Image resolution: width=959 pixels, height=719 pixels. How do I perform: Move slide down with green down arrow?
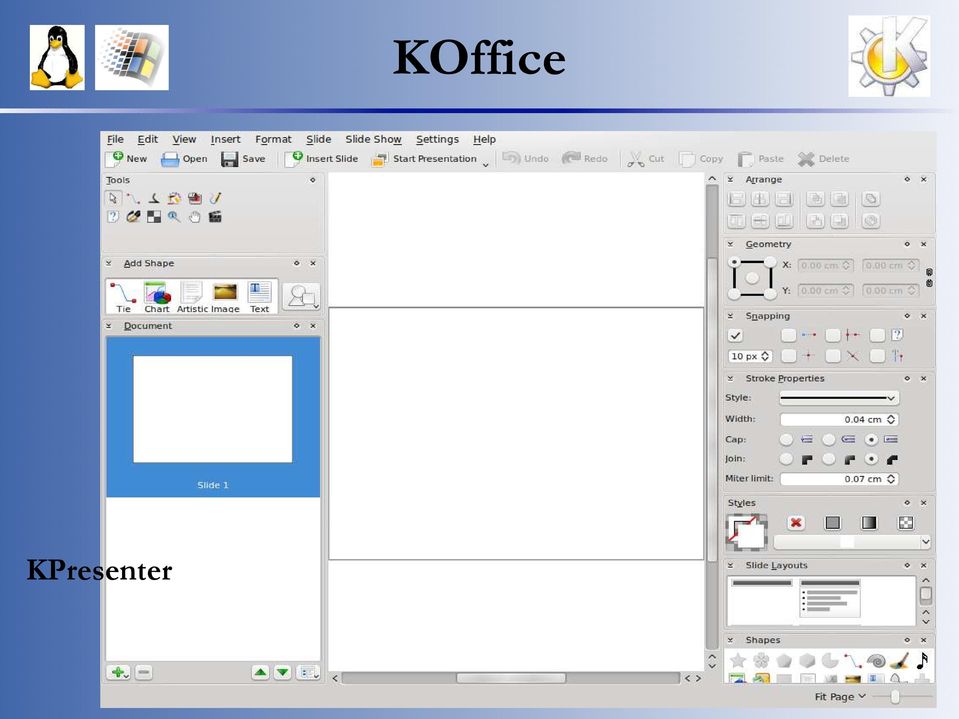[283, 673]
